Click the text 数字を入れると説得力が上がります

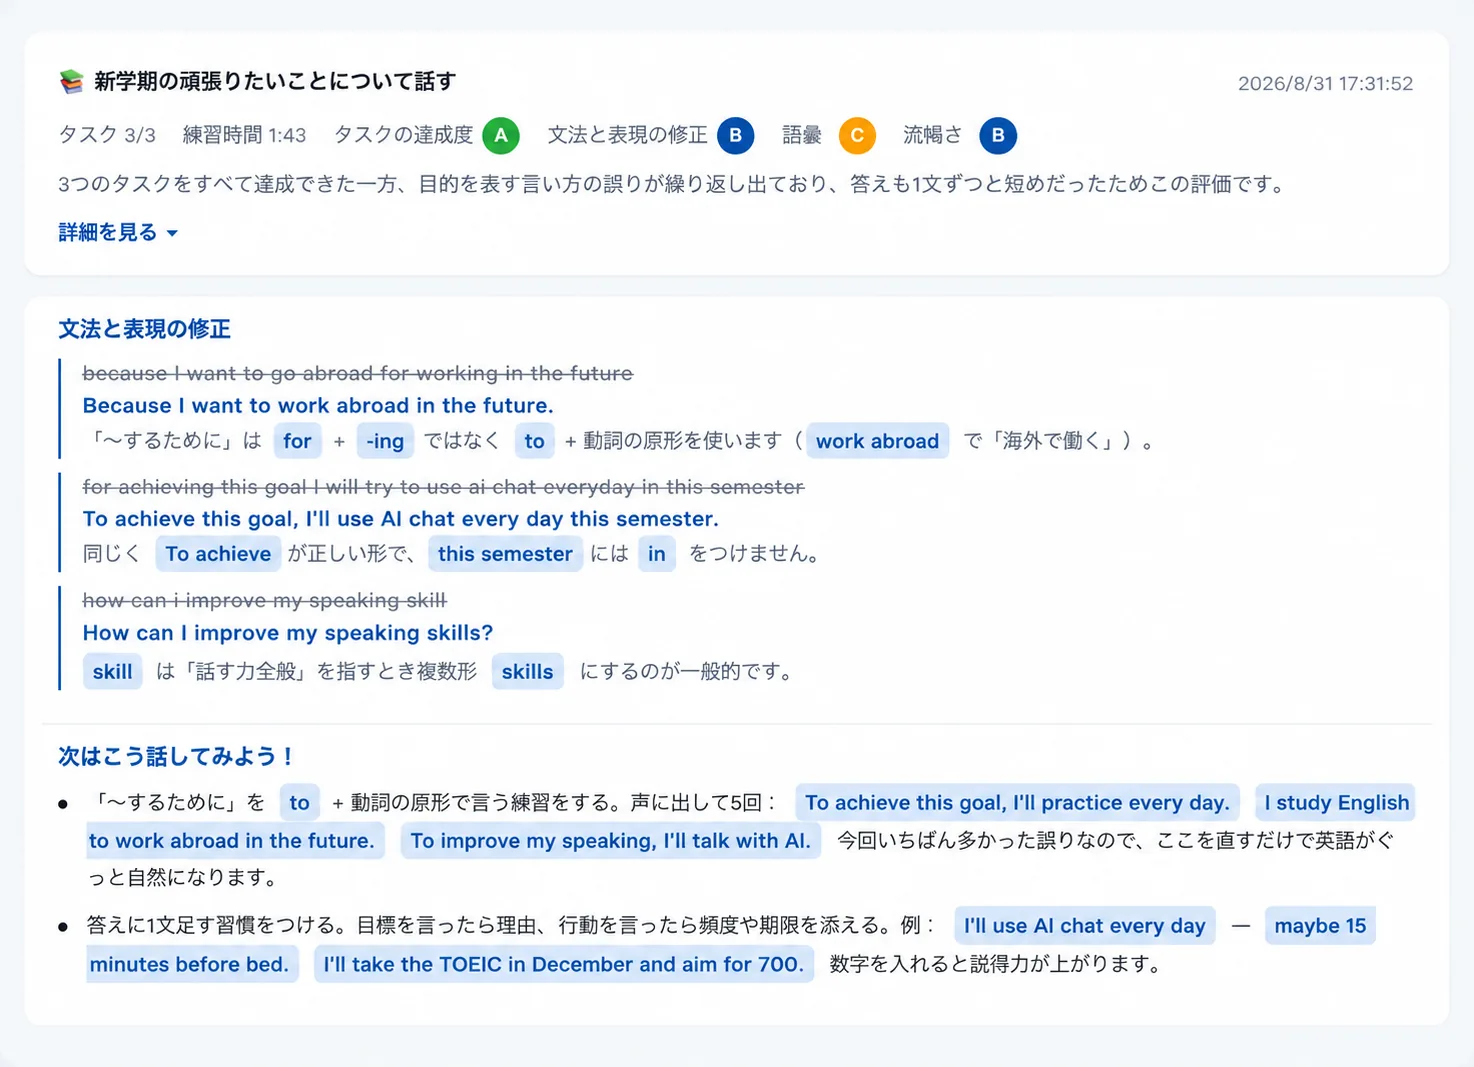pyautogui.click(x=995, y=964)
